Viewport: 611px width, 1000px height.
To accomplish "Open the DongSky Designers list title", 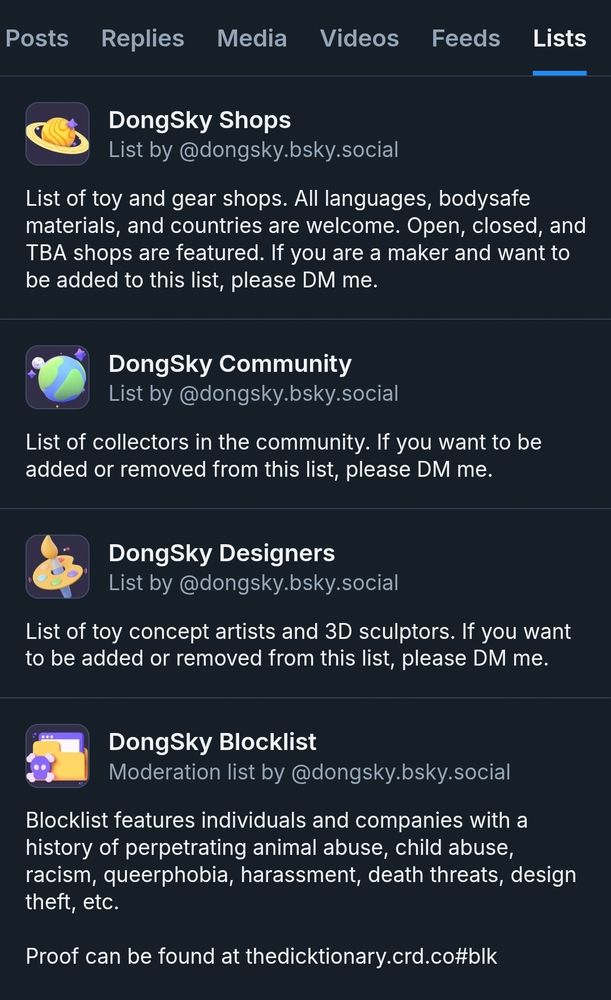I will click(221, 553).
